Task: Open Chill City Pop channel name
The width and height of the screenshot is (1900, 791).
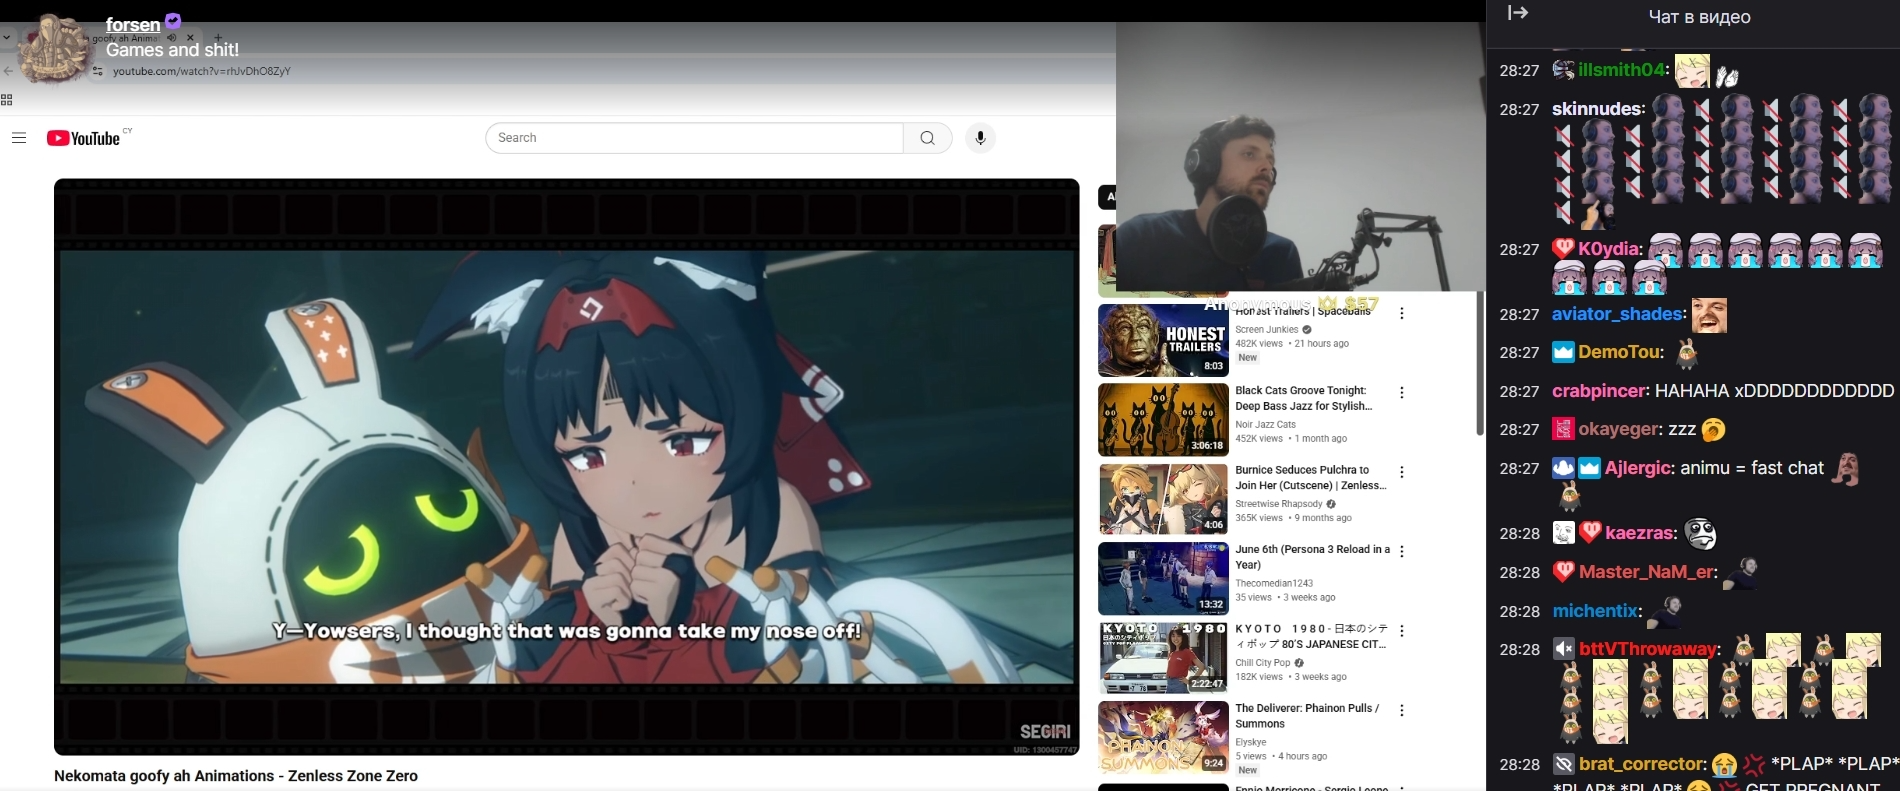Action: coord(1262,662)
